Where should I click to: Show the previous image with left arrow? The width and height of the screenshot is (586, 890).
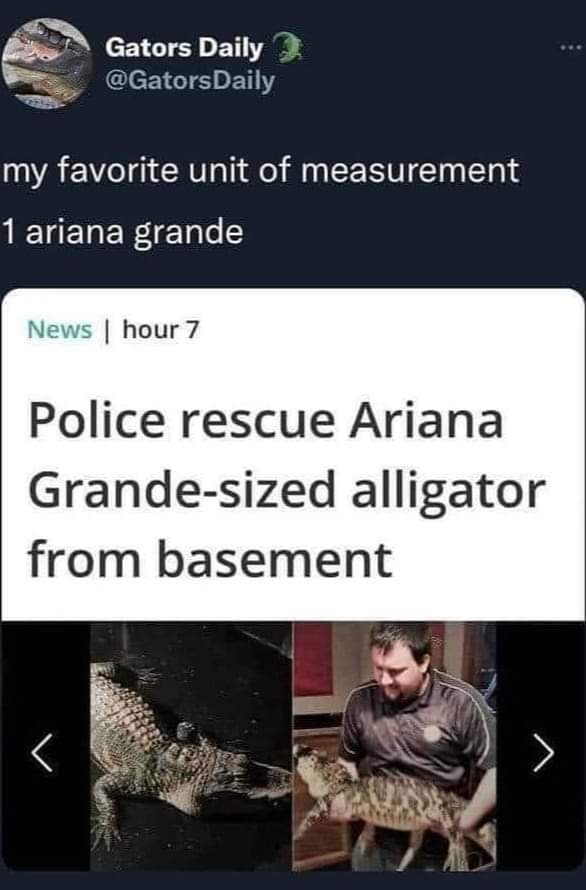coord(43,753)
